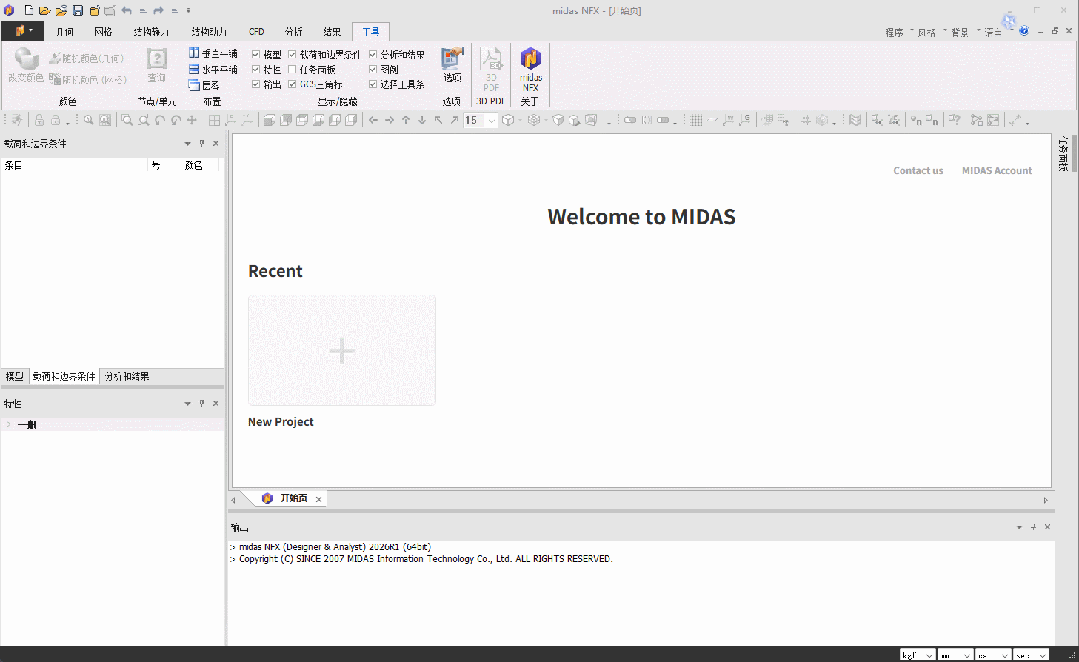Open the 程序 dropdown at top right

coord(898,32)
